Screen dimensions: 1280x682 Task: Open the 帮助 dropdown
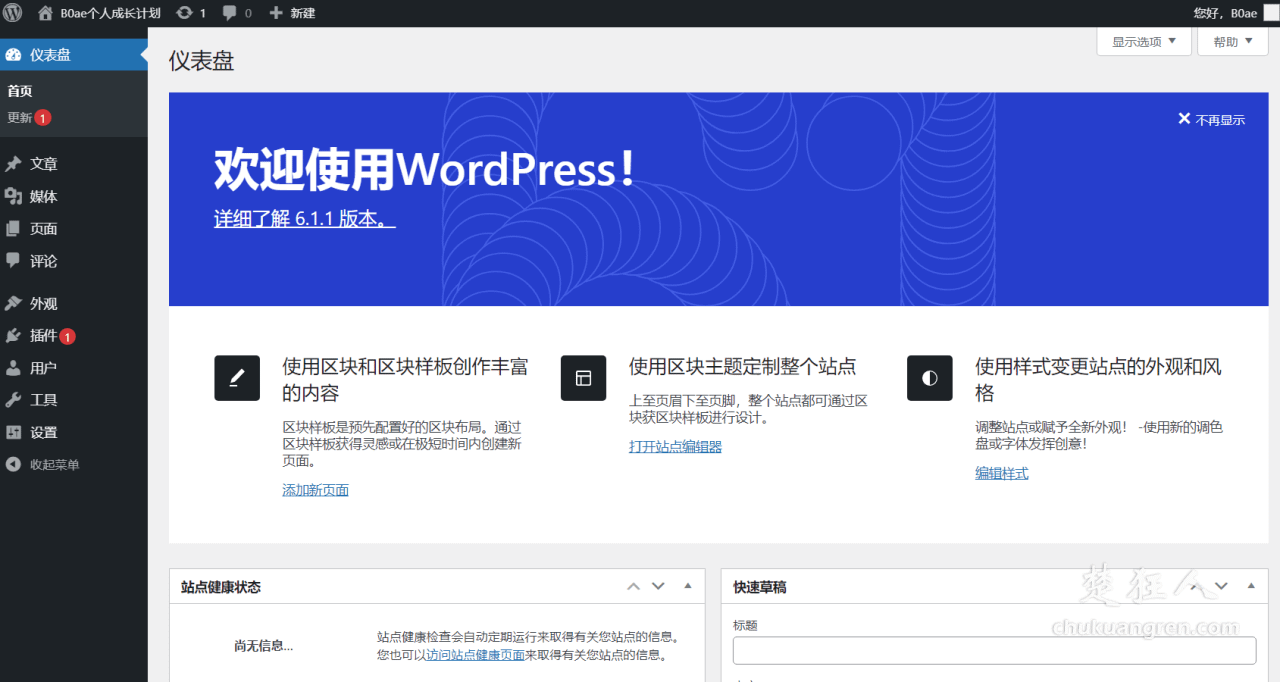[1232, 41]
